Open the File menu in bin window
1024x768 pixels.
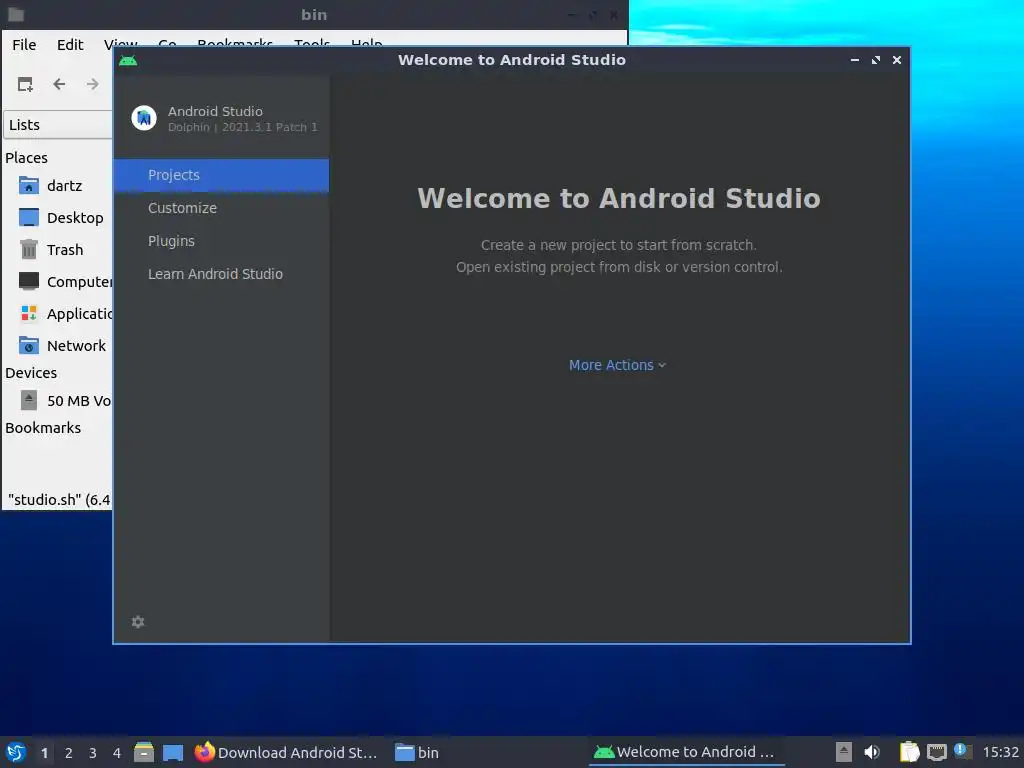tap(24, 44)
